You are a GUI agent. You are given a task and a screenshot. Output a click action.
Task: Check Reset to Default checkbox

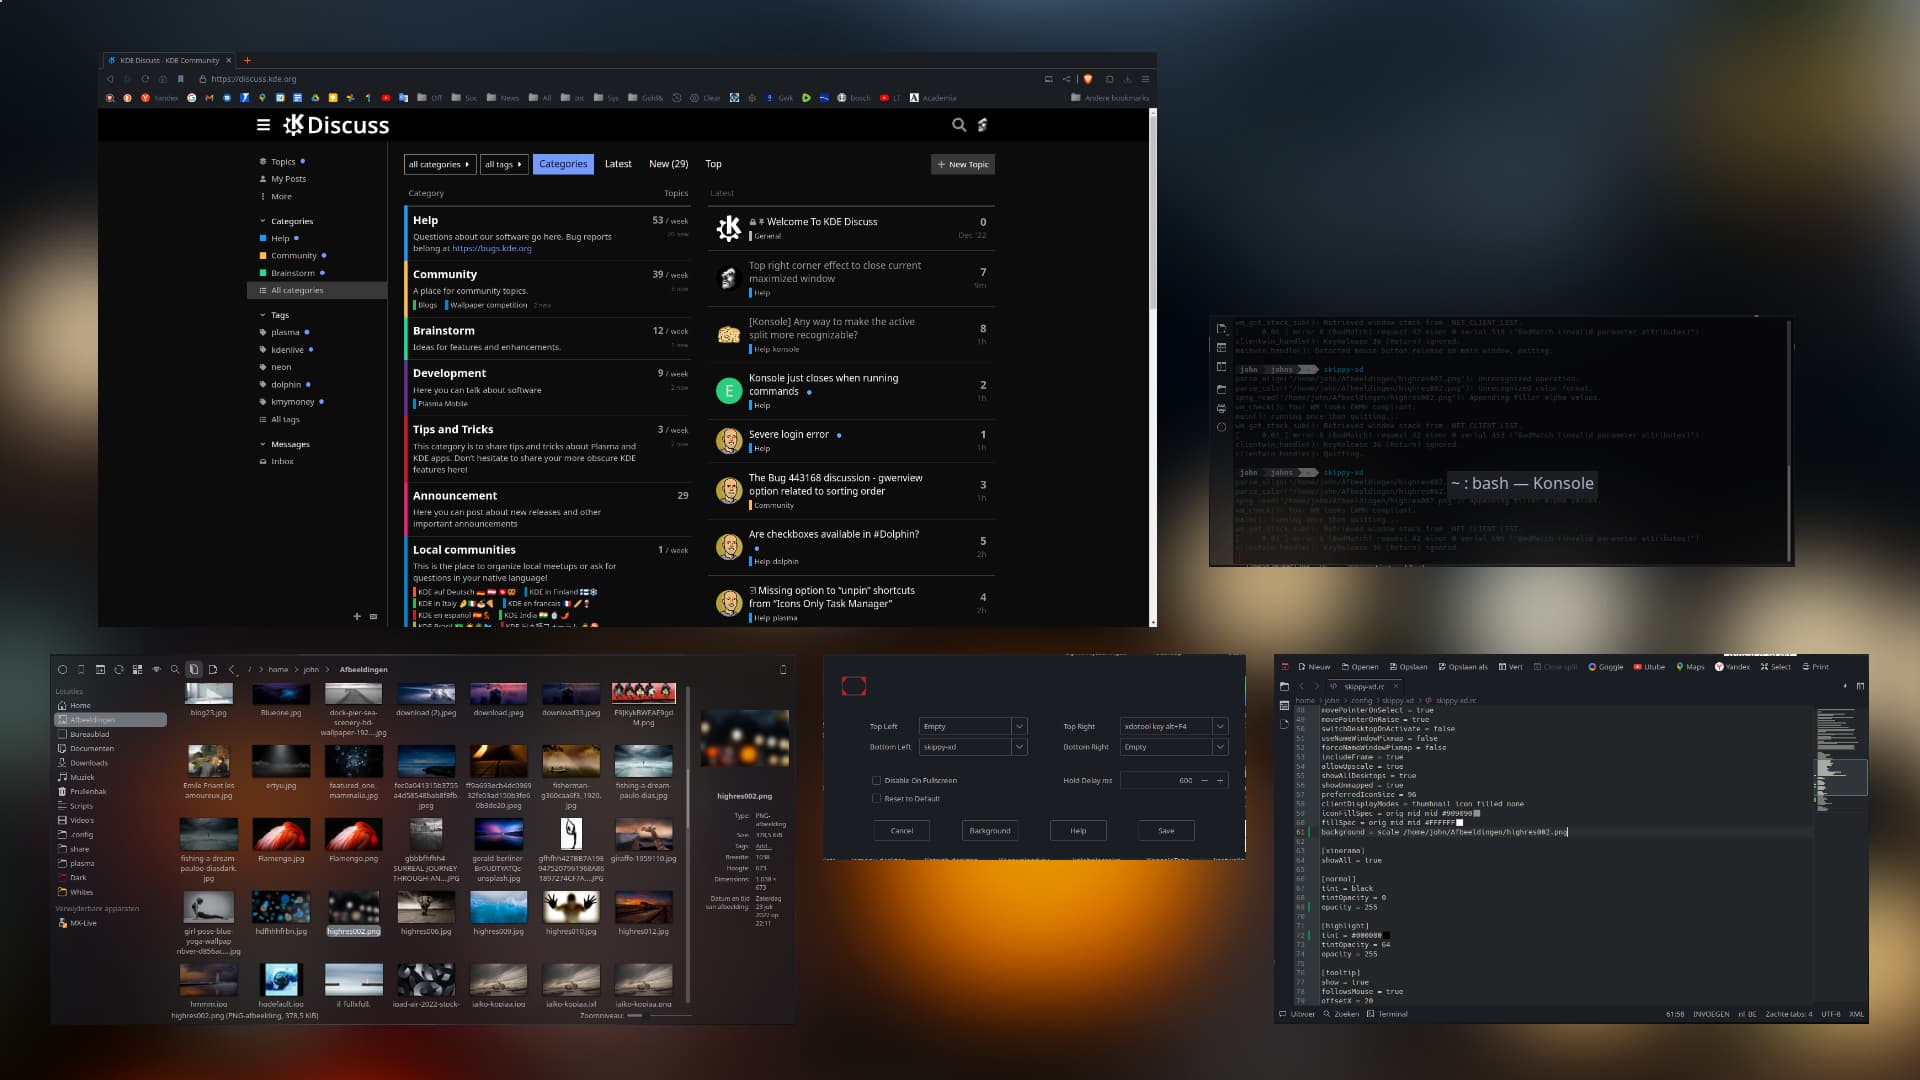[x=877, y=798]
